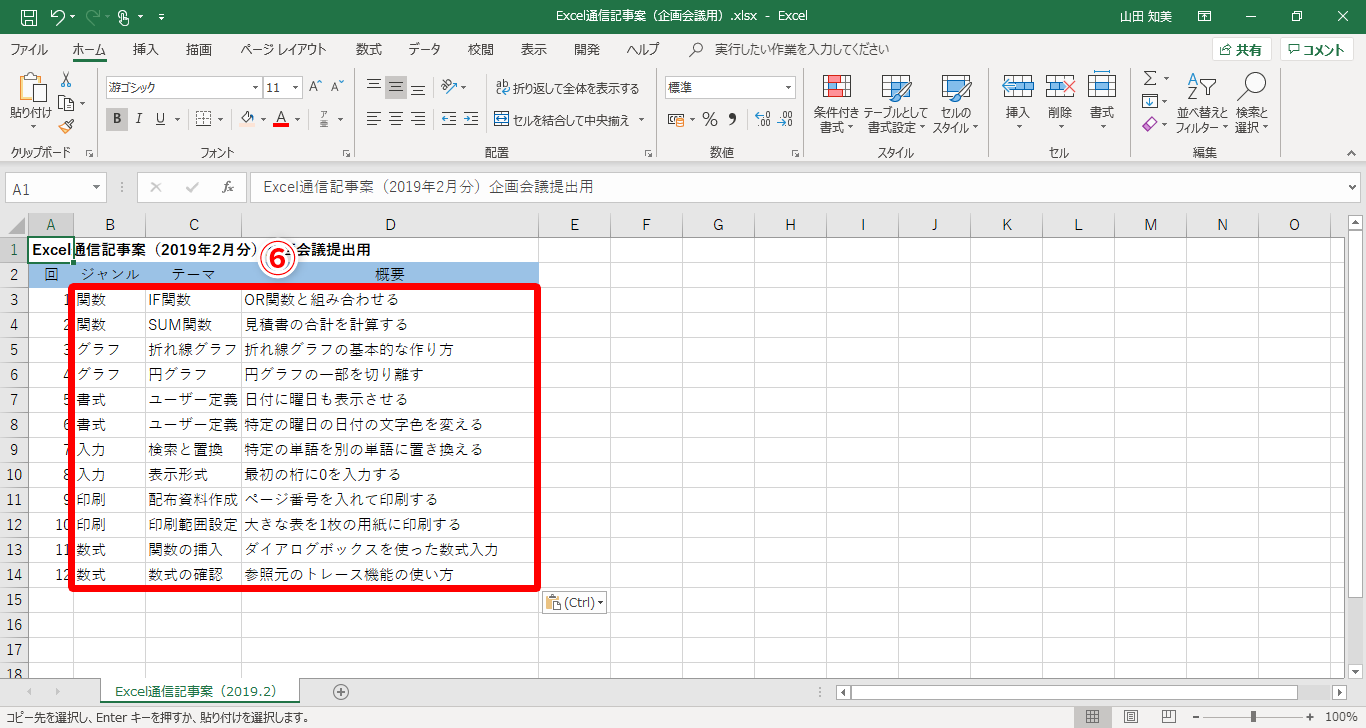Click the Comments (コメント) button
The height and width of the screenshot is (728, 1366).
pyautogui.click(x=1316, y=50)
